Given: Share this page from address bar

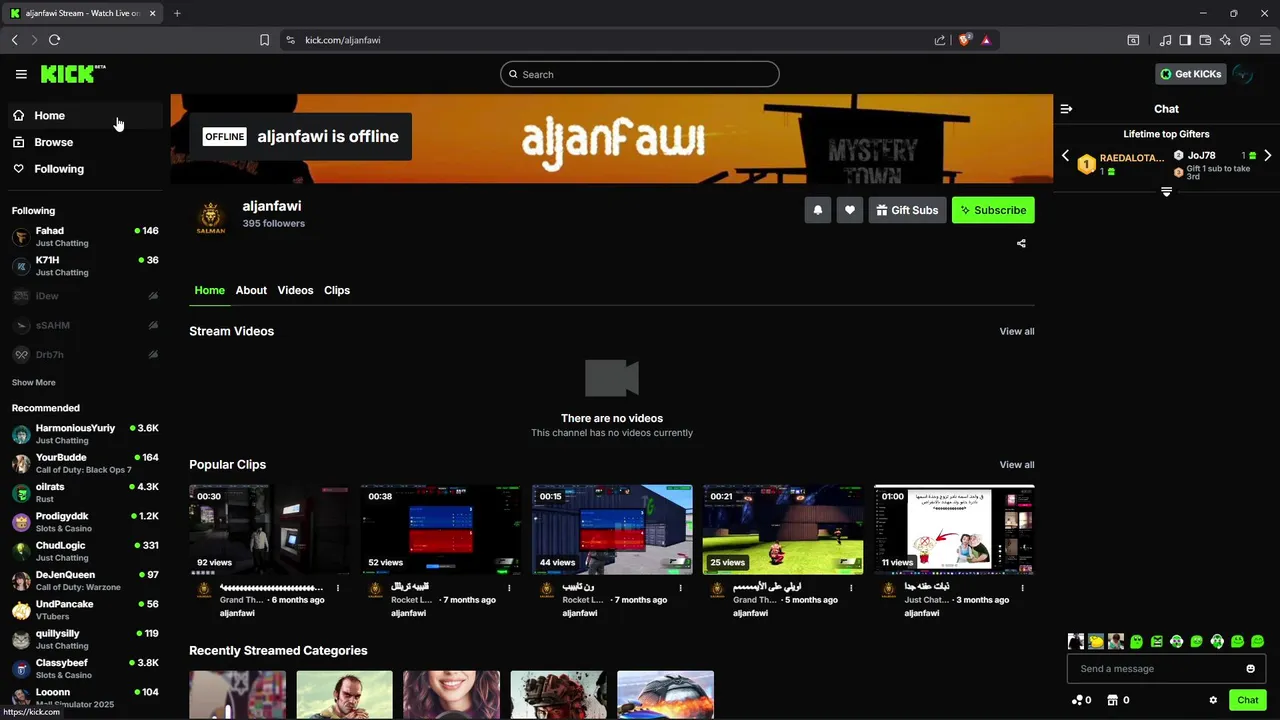Looking at the screenshot, I should click(x=940, y=40).
